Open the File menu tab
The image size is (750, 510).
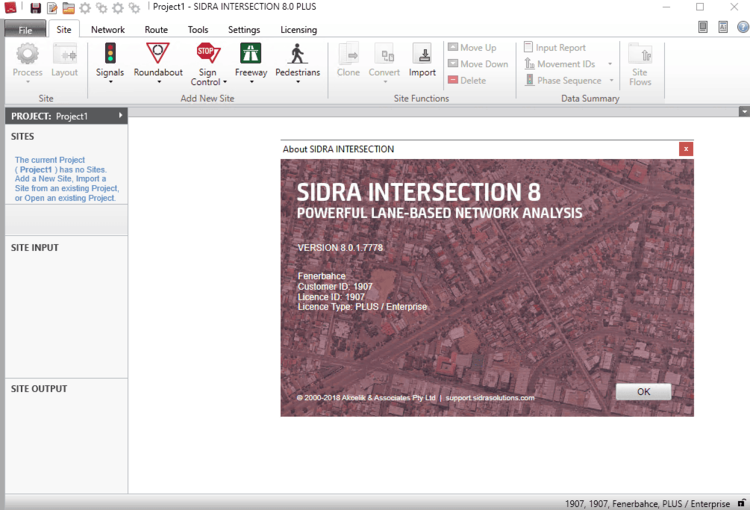coord(24,30)
